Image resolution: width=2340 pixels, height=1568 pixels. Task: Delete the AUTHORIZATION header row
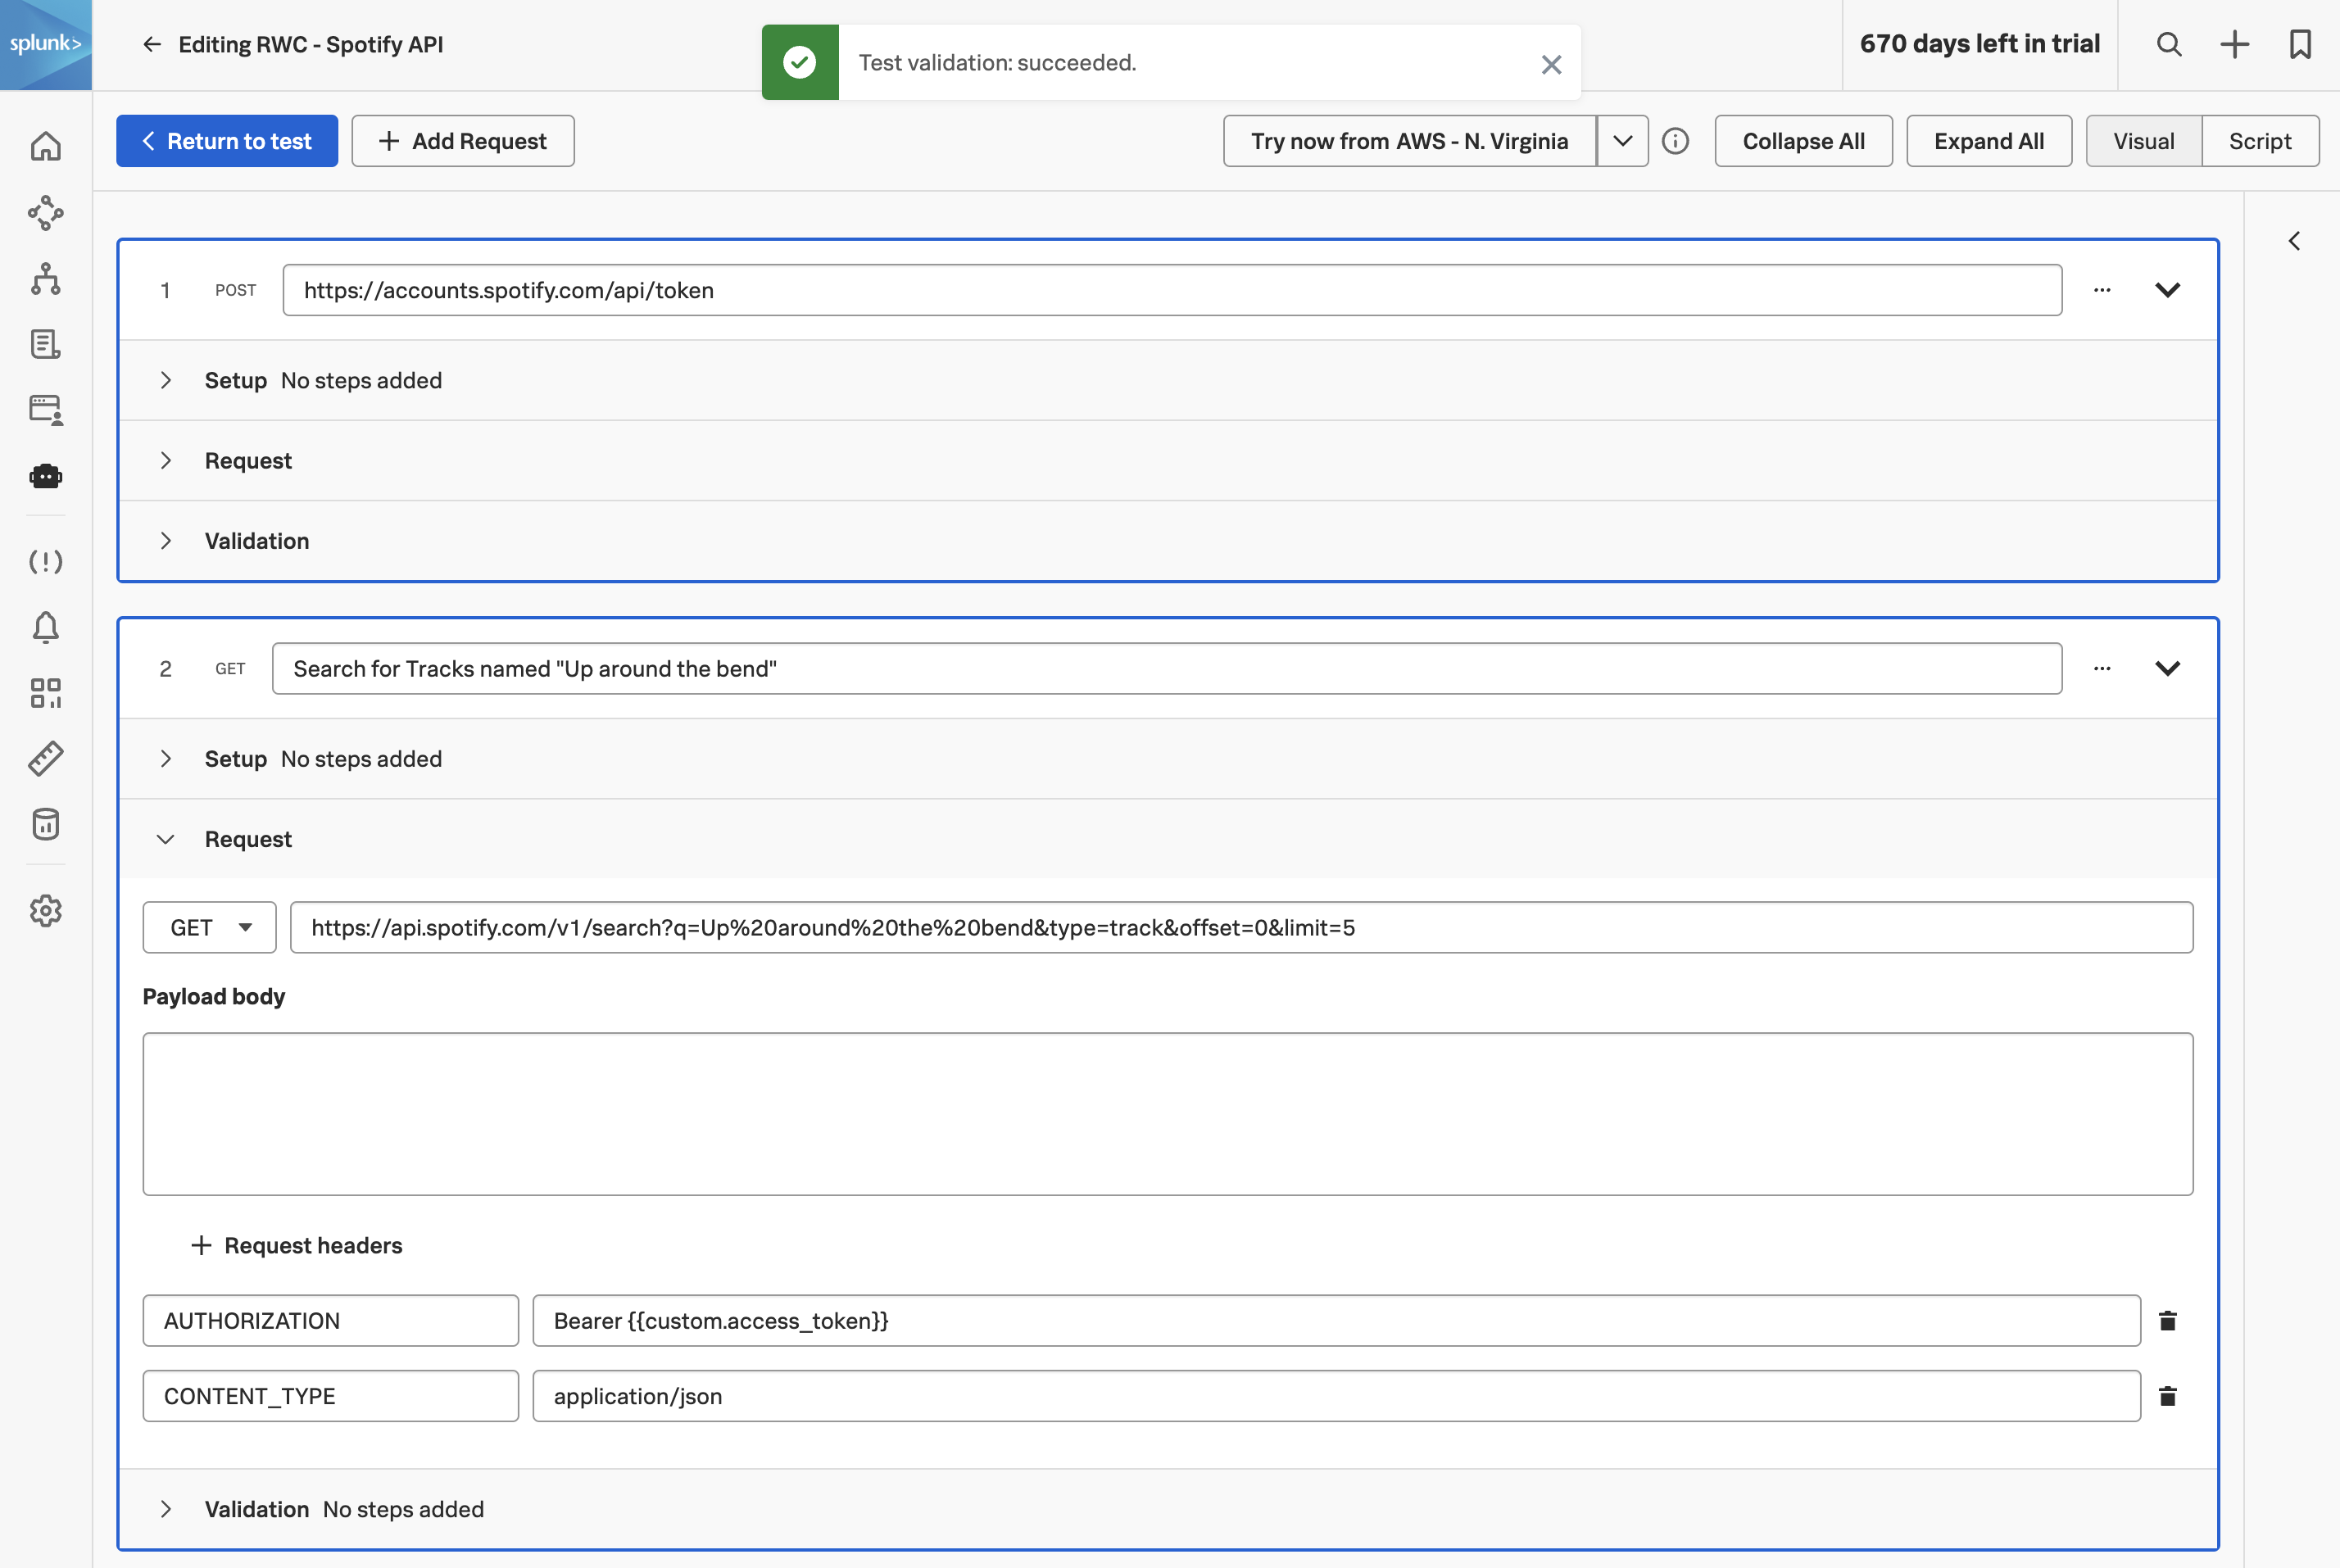pyautogui.click(x=2167, y=1321)
